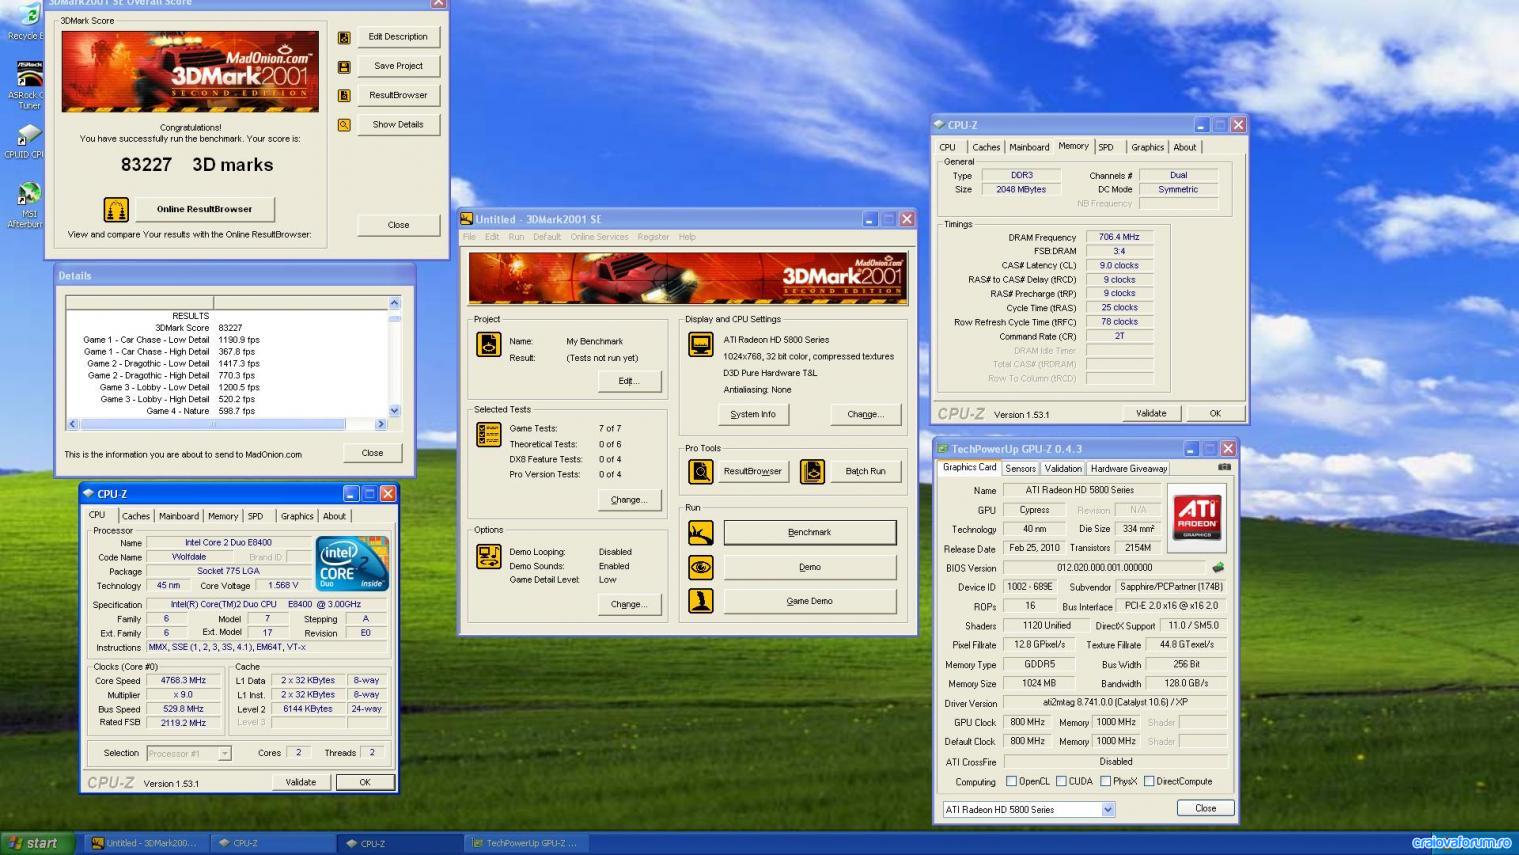Switch to the Mainboard tab in CPU CPU-Z window
Image resolution: width=1519 pixels, height=855 pixels.
[x=179, y=516]
